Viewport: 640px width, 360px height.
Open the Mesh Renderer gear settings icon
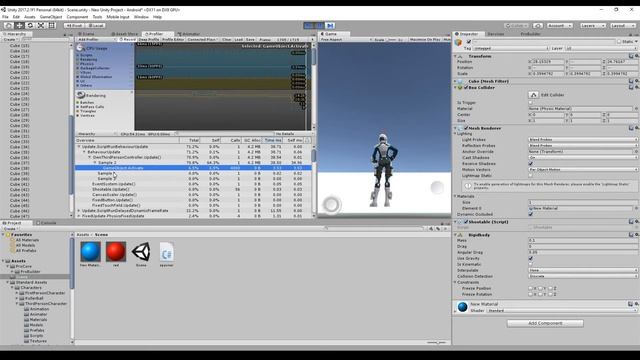[x=636, y=128]
